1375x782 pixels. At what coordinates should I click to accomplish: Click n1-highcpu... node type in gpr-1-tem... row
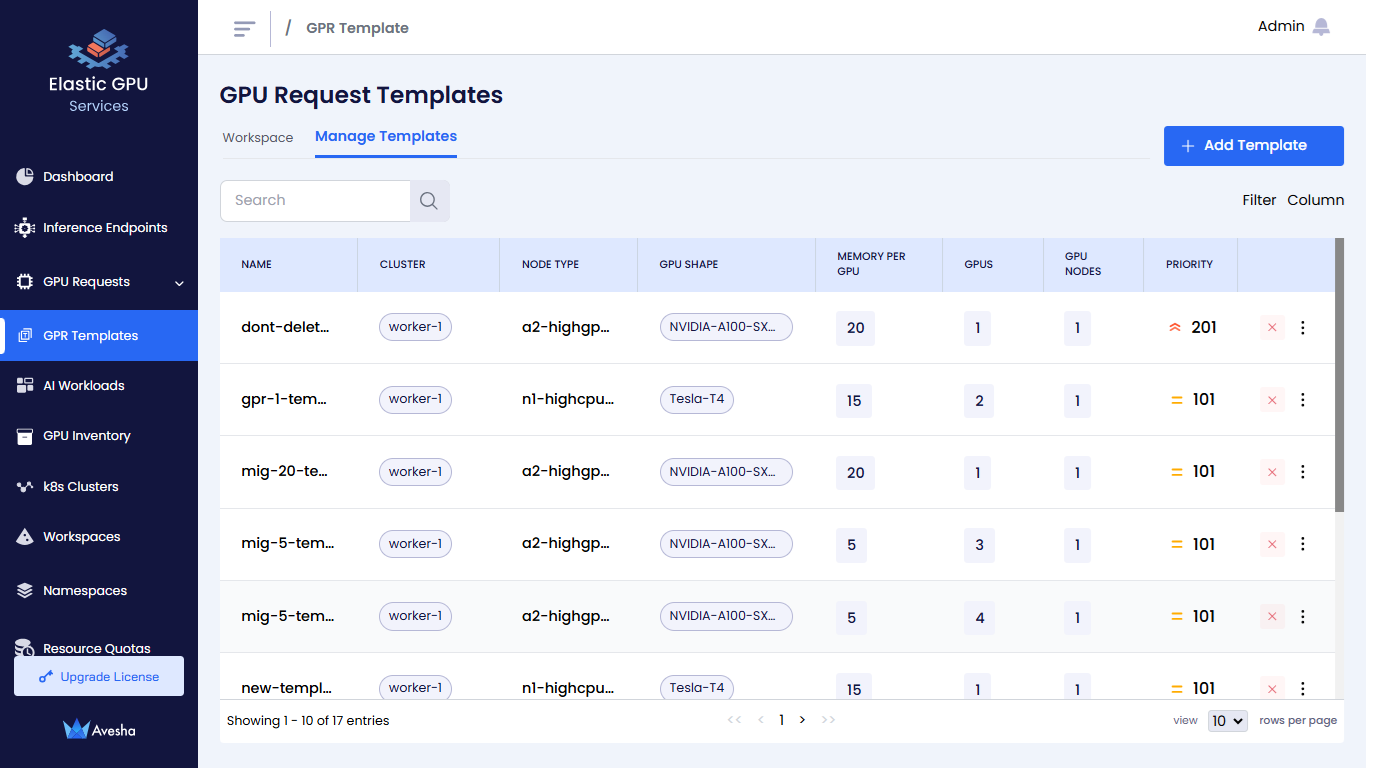(568, 400)
